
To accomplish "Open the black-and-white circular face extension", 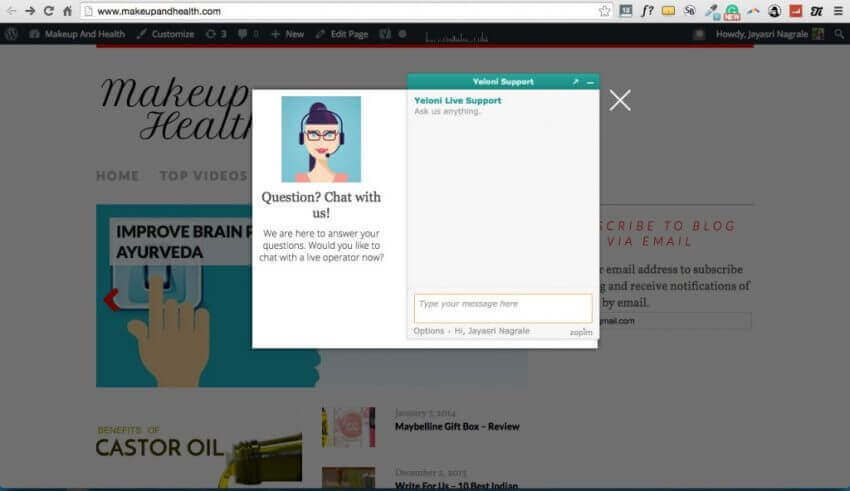I will tap(774, 11).
